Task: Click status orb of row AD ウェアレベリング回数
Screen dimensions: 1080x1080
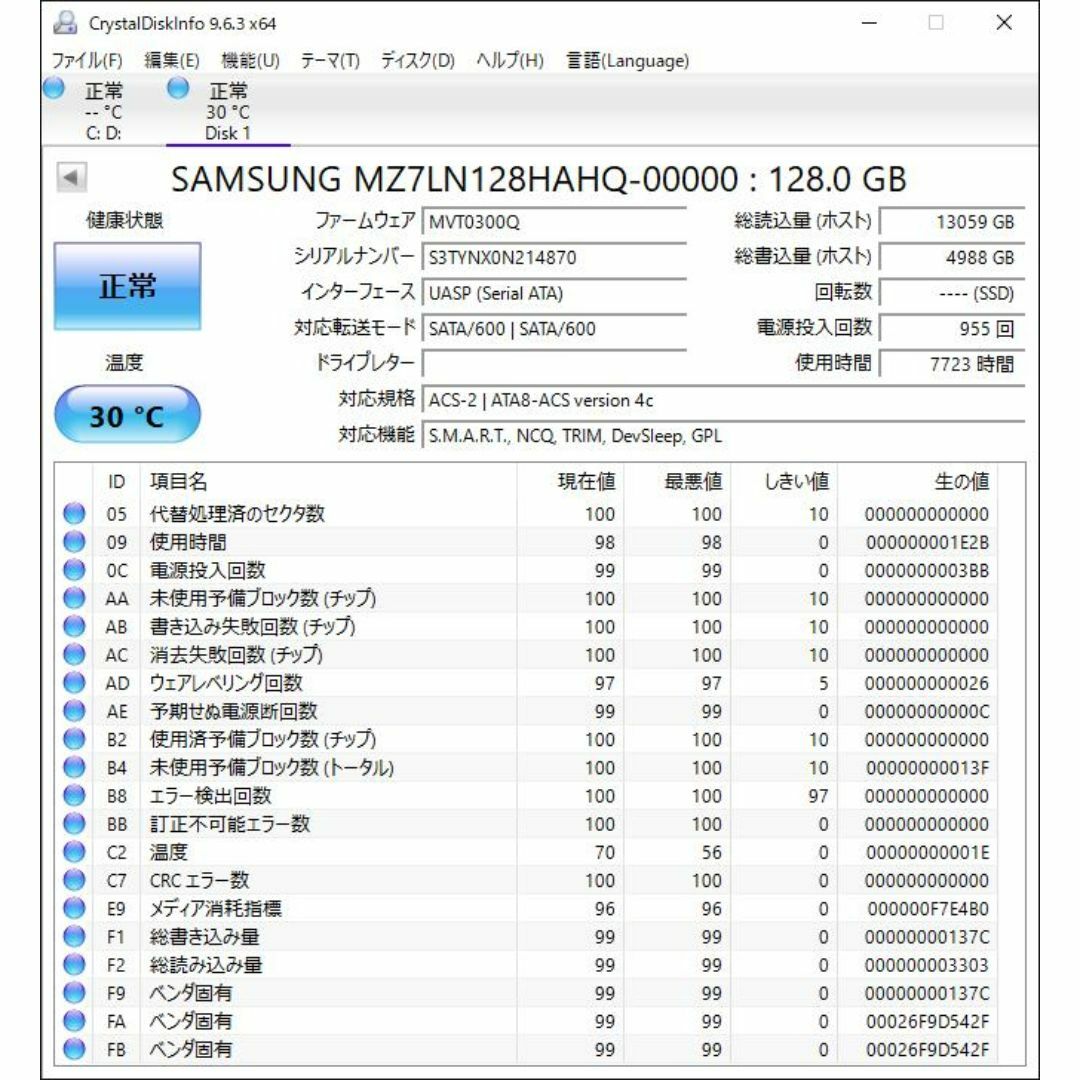Action: [74, 683]
